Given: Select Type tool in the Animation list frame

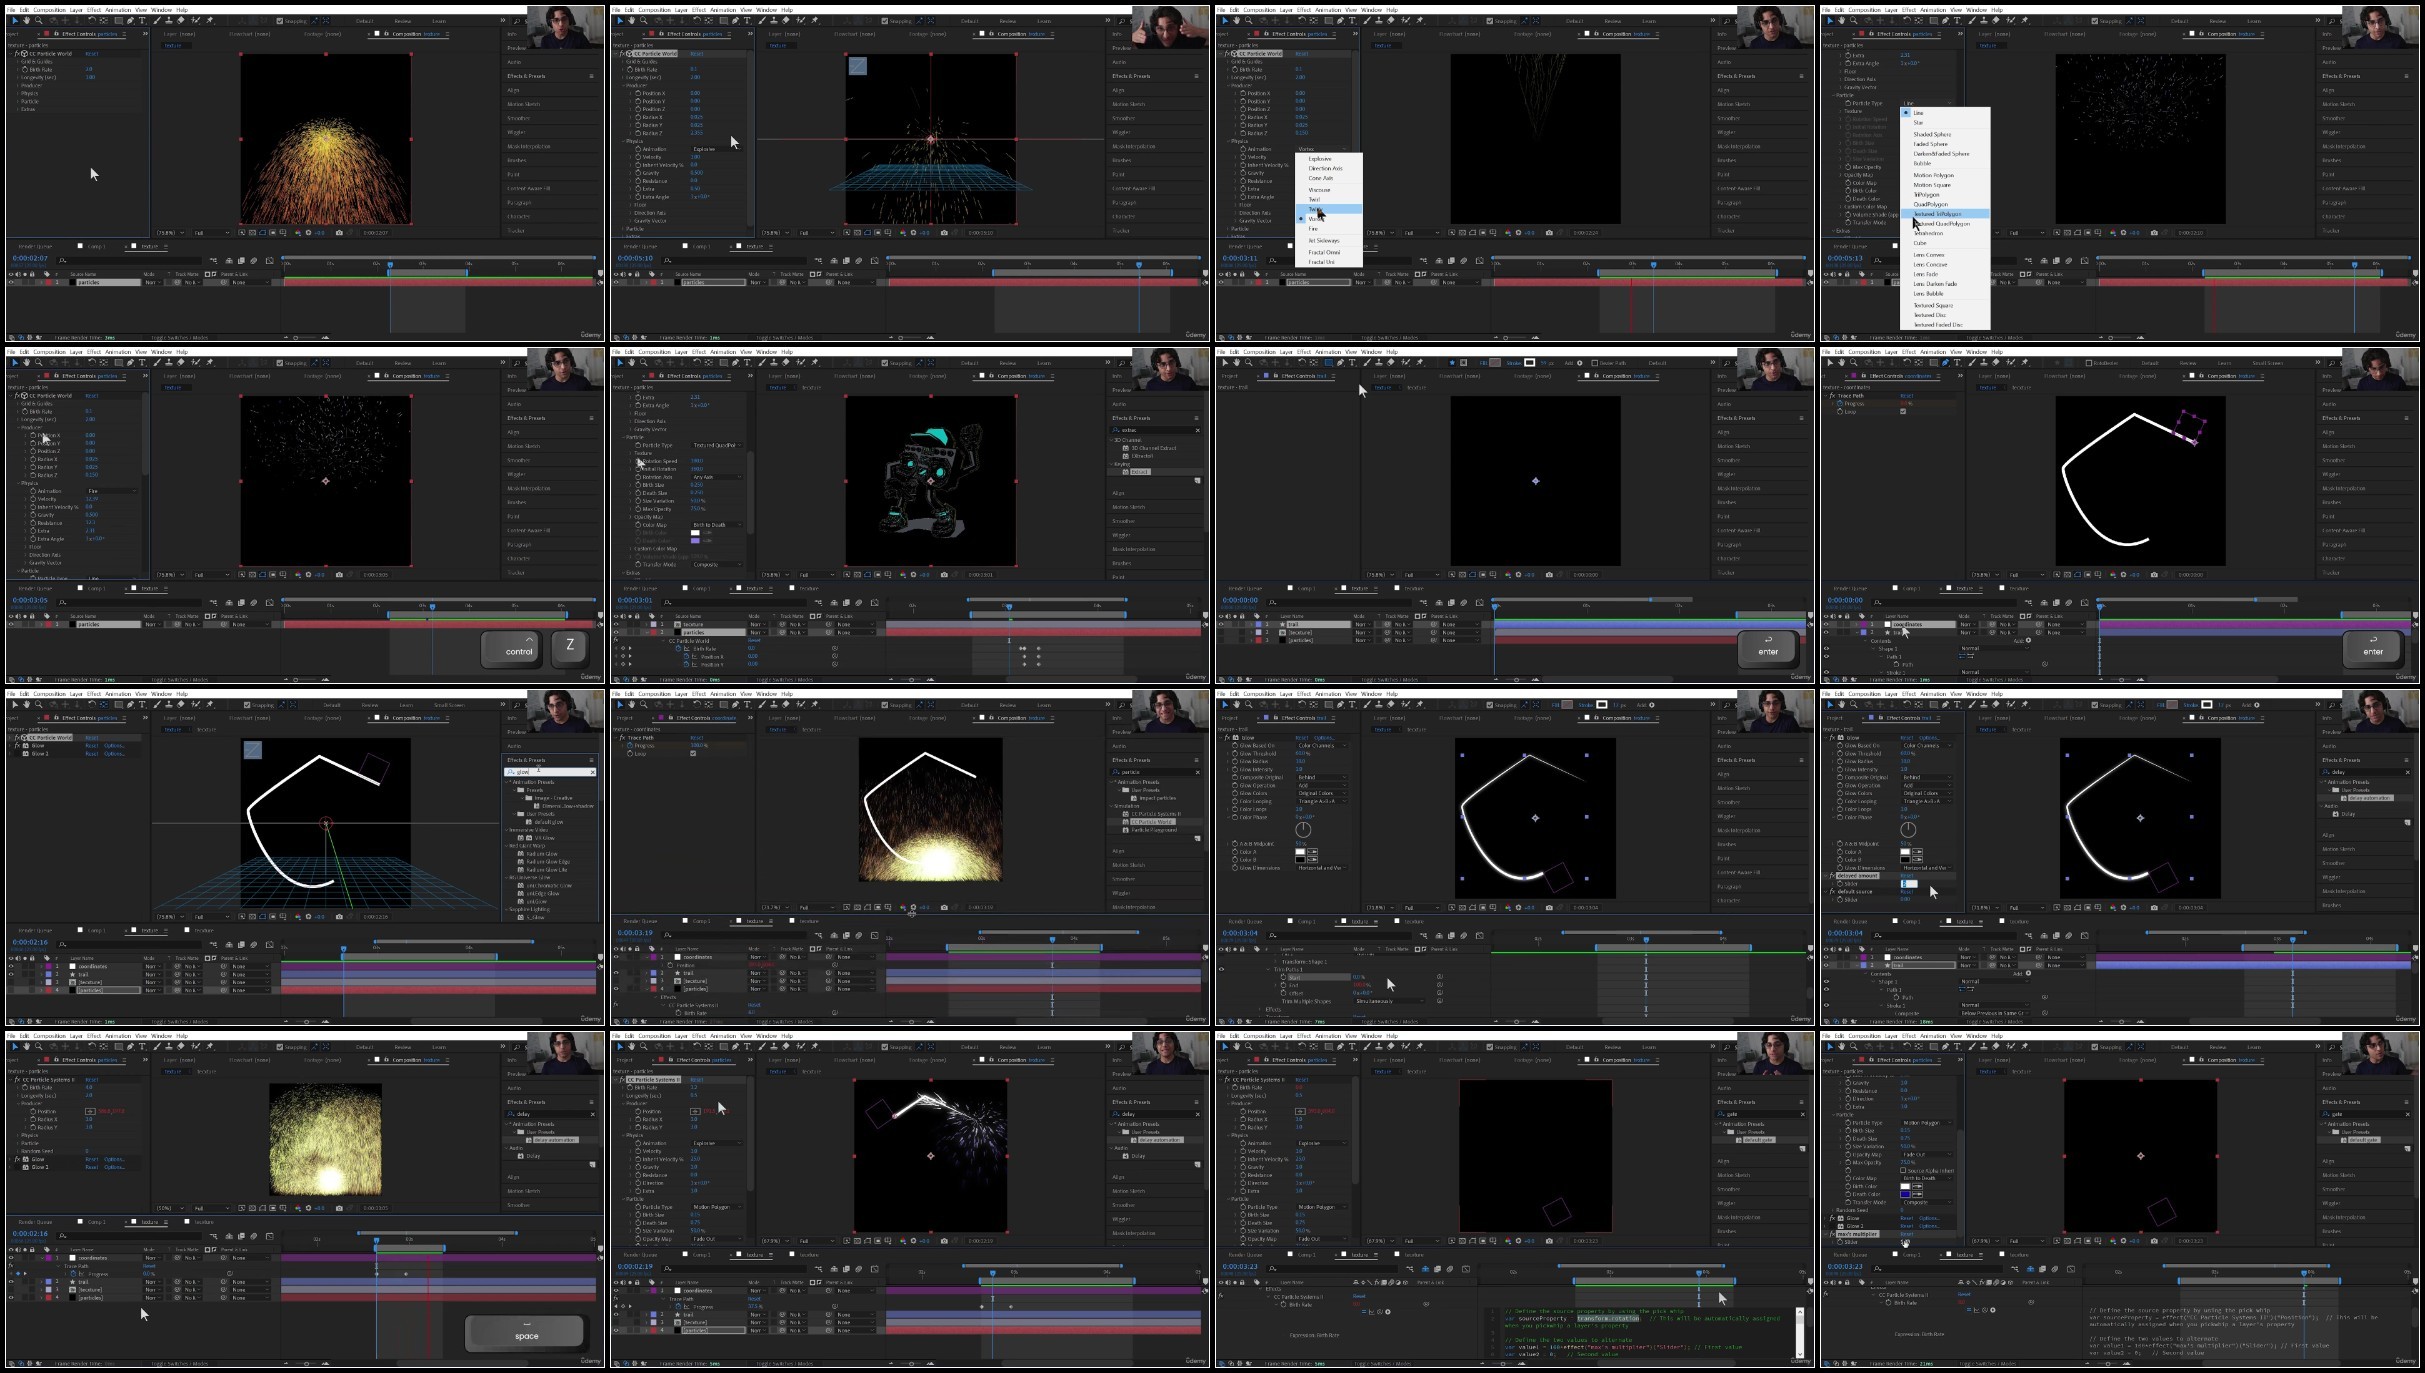Looking at the screenshot, I should (x=1352, y=20).
